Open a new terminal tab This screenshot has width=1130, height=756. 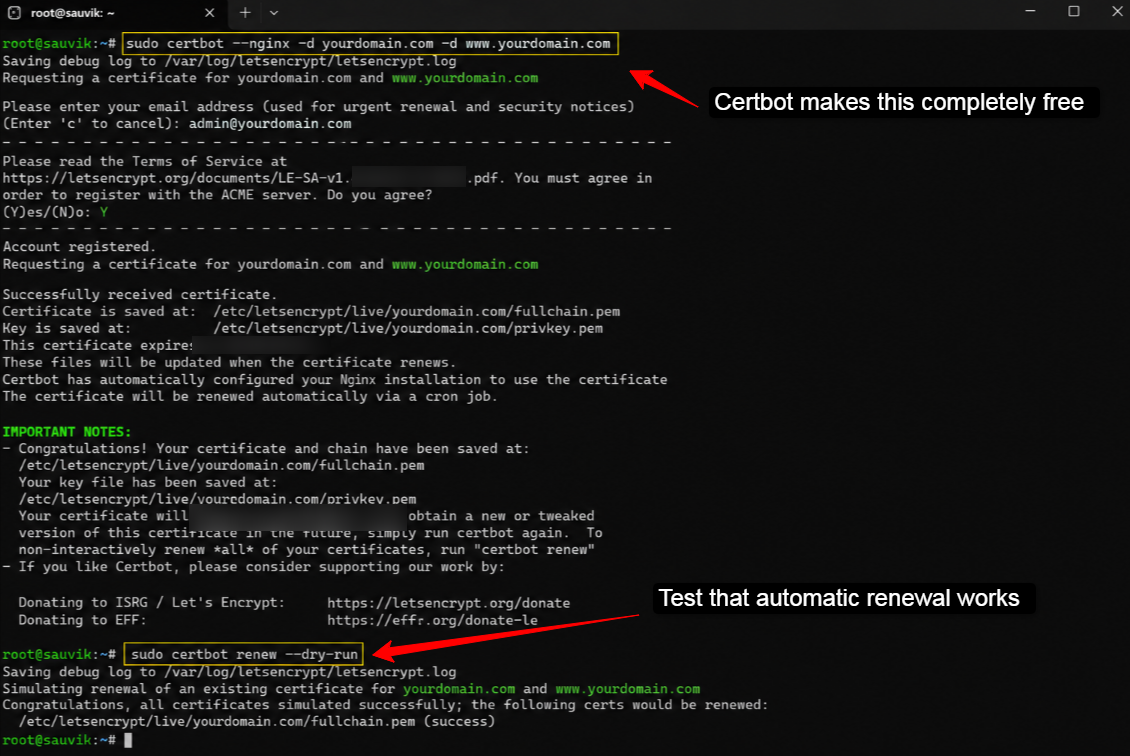(x=245, y=12)
